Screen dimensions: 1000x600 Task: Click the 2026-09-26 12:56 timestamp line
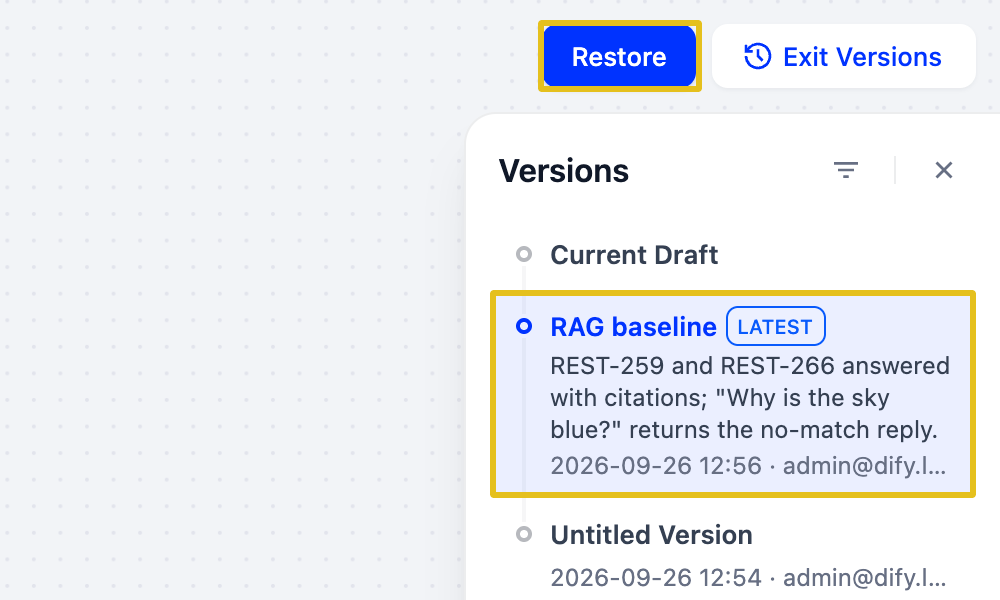[x=749, y=465]
